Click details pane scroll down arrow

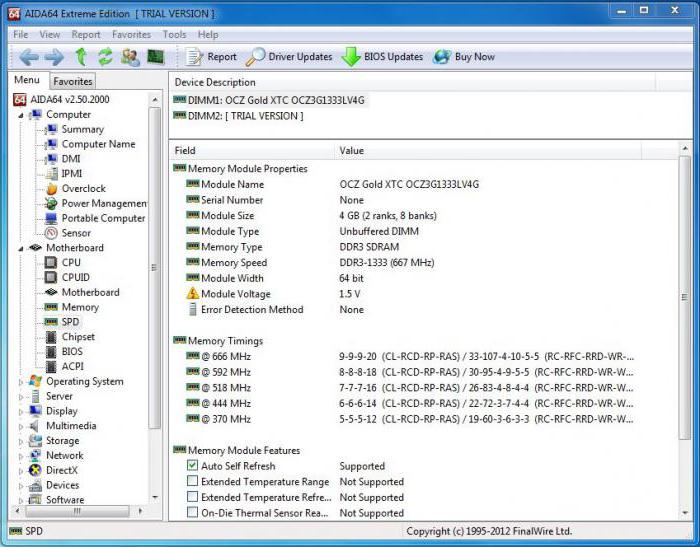tap(685, 513)
